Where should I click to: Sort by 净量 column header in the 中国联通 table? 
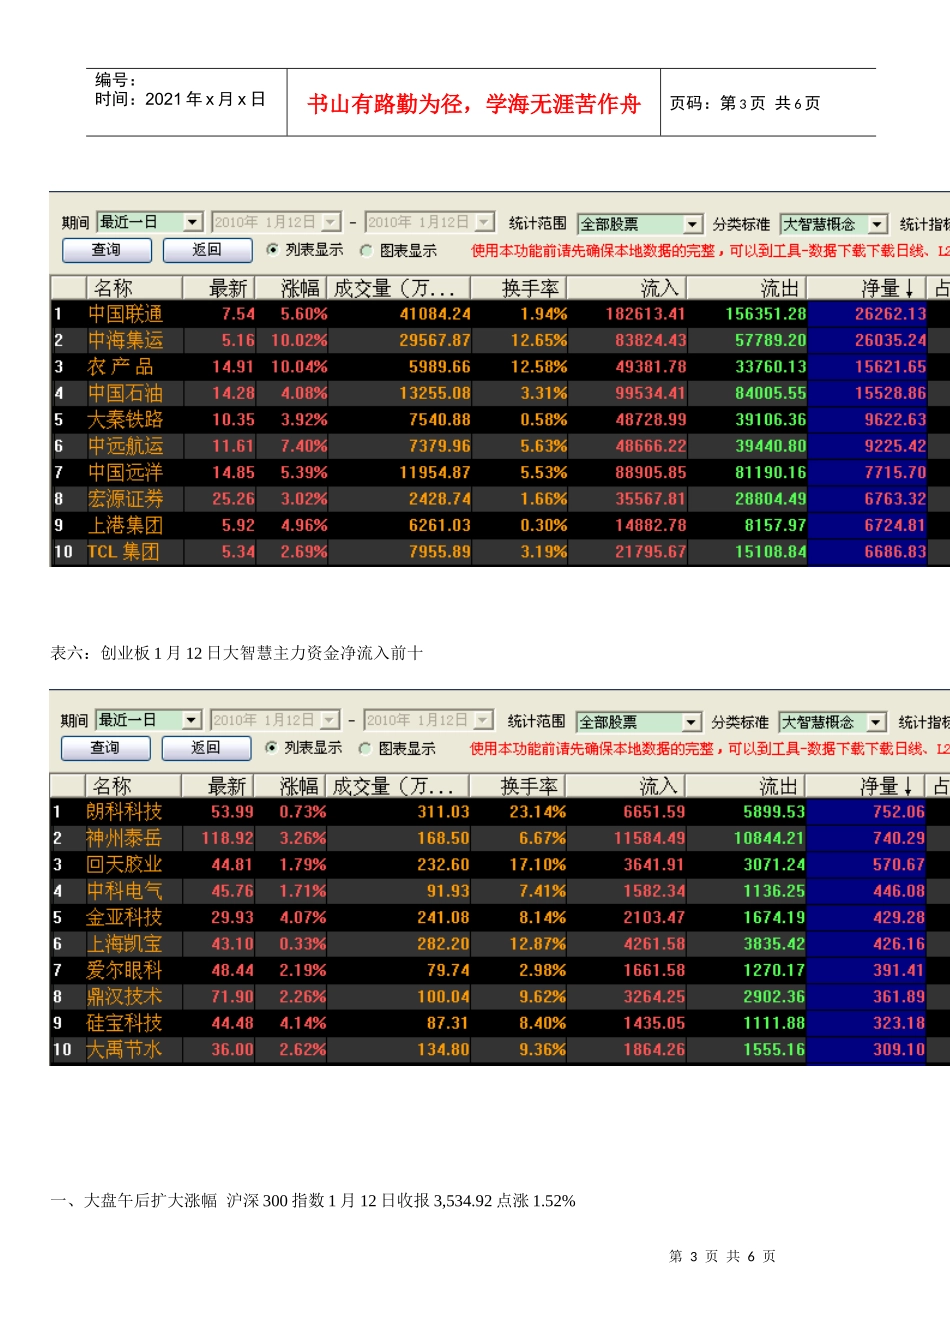pyautogui.click(x=868, y=288)
